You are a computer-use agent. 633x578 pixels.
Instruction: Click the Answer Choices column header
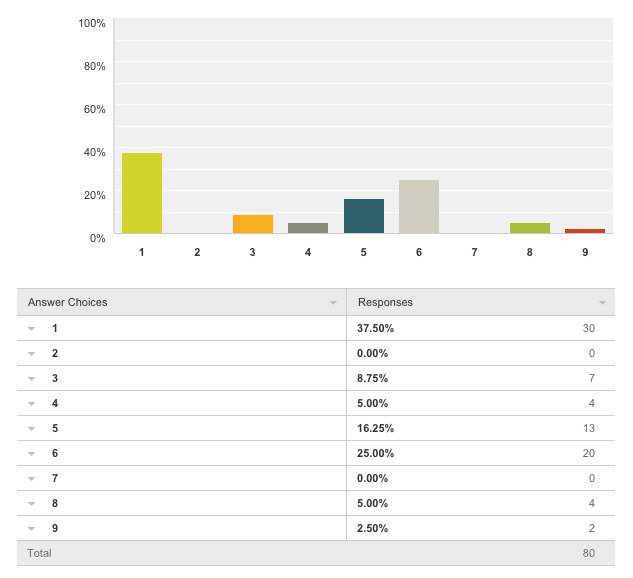click(x=68, y=302)
